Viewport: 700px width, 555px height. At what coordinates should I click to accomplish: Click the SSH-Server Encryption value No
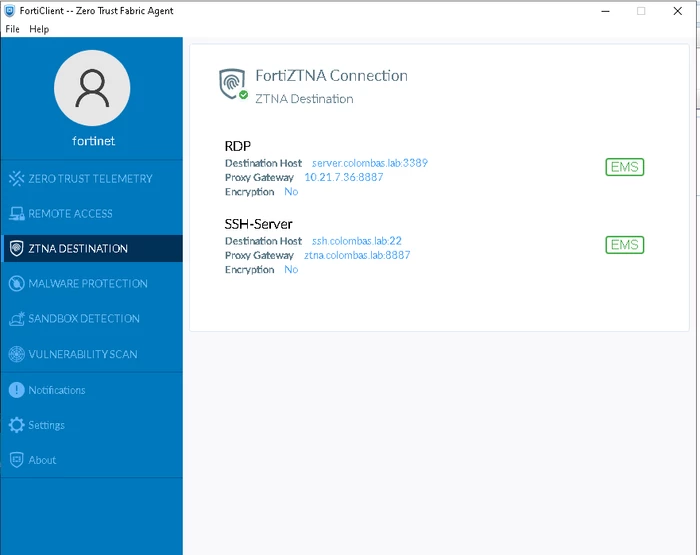click(291, 270)
